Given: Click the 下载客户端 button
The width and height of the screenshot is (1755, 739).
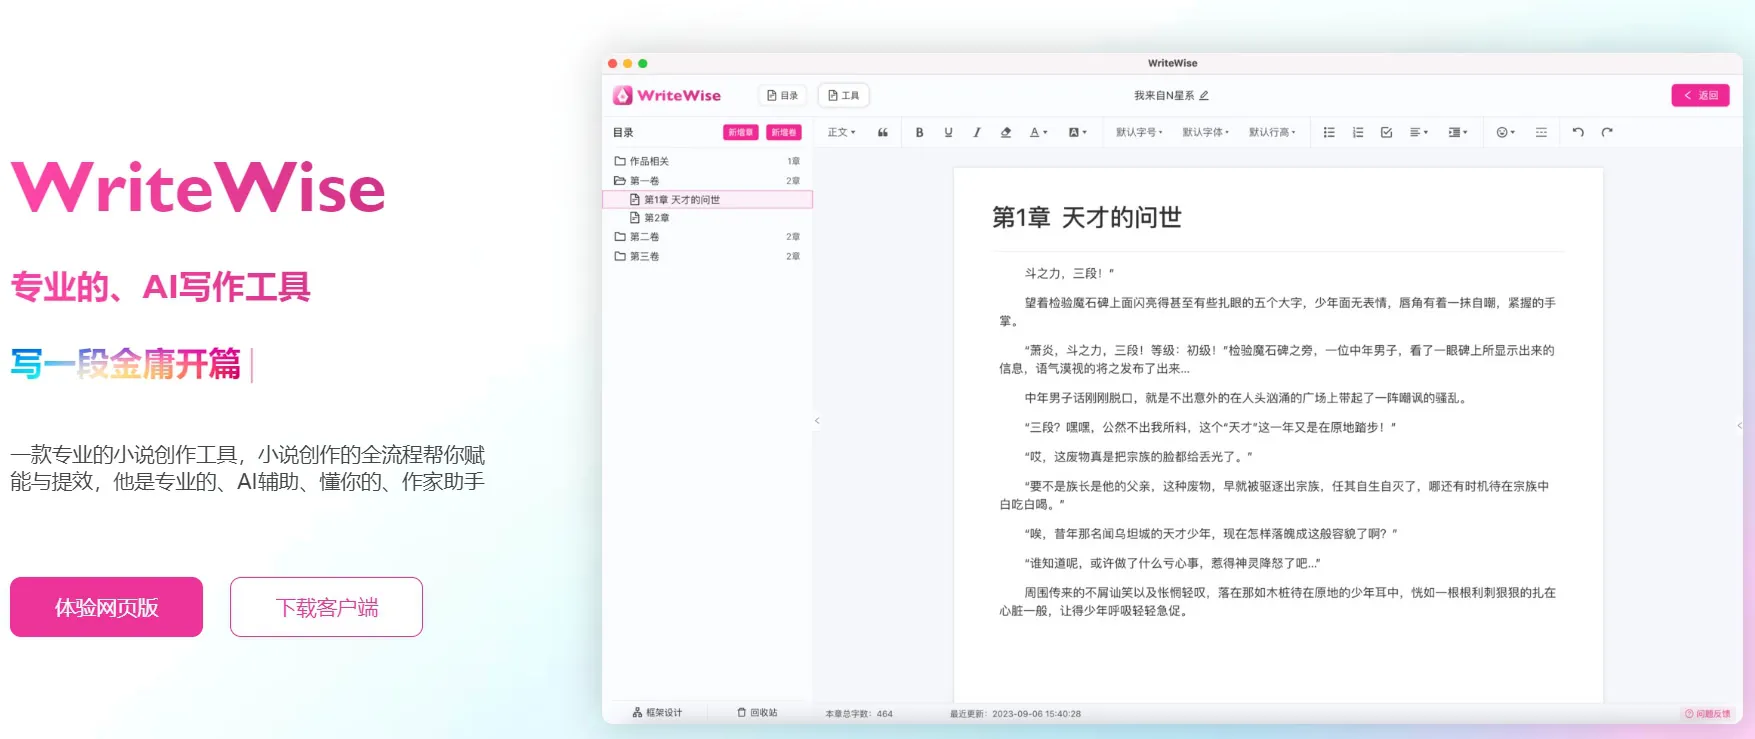Looking at the screenshot, I should coord(326,607).
